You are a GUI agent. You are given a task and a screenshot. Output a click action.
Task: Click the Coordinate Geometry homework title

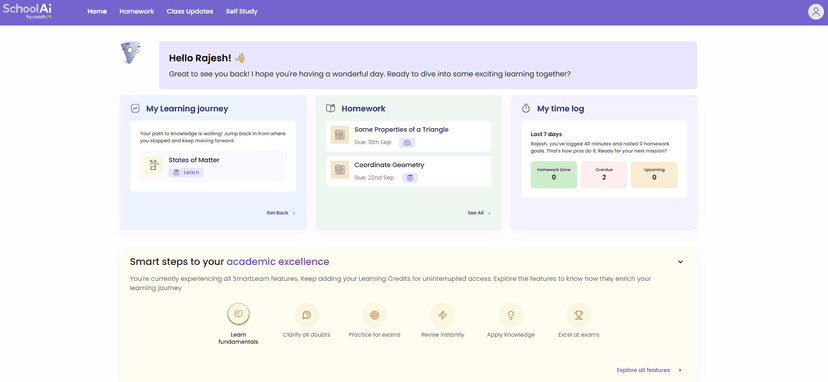point(389,165)
